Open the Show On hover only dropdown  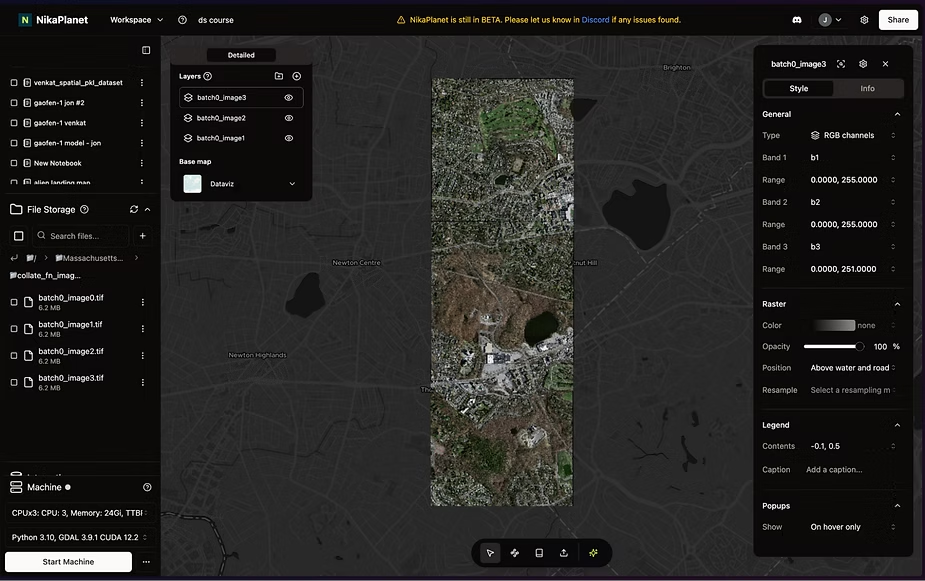(852, 527)
